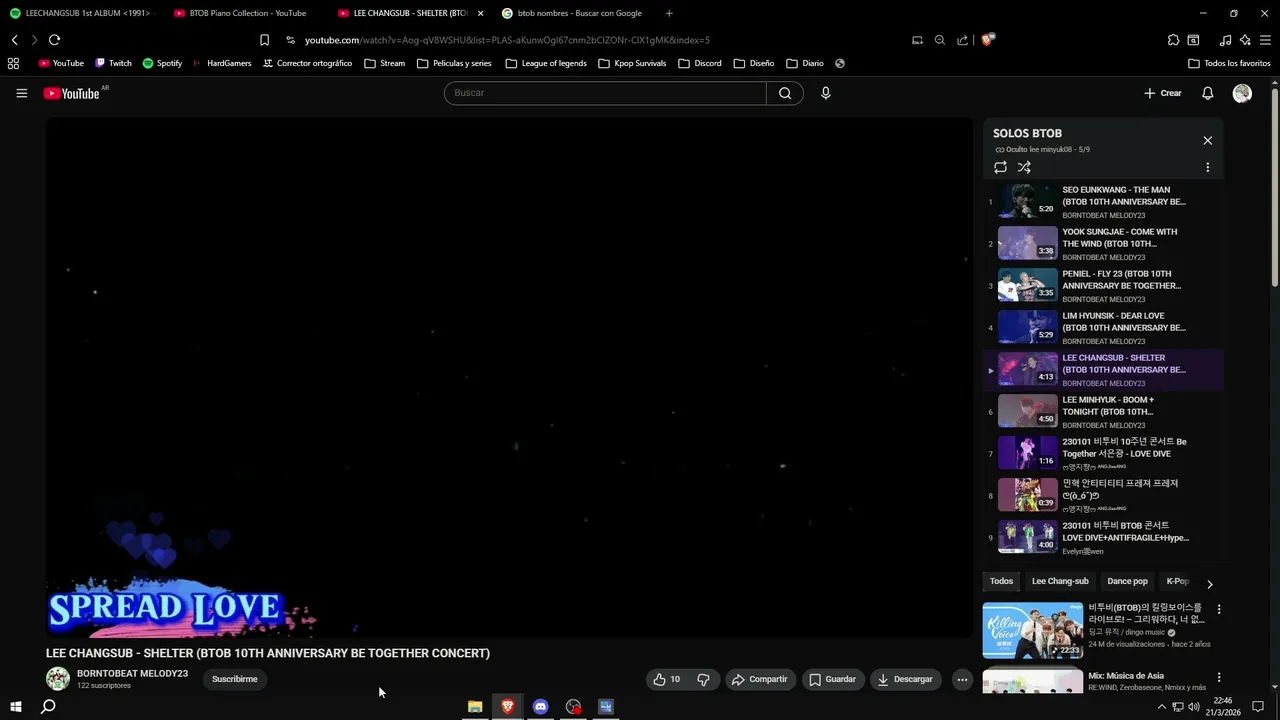Play LIM HYUNSIK - DEAR LOVE playlist item
This screenshot has height=720, width=1280.
point(1103,328)
